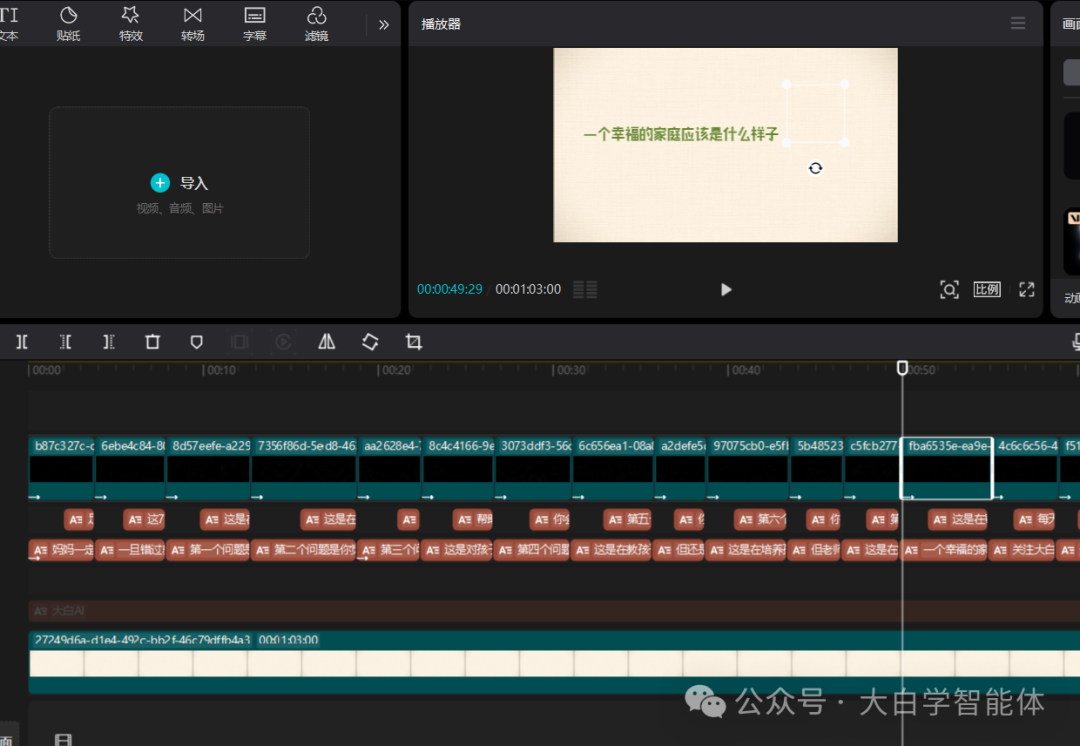
Task: Select text clip 一个幸福的家
Action: click(x=945, y=550)
